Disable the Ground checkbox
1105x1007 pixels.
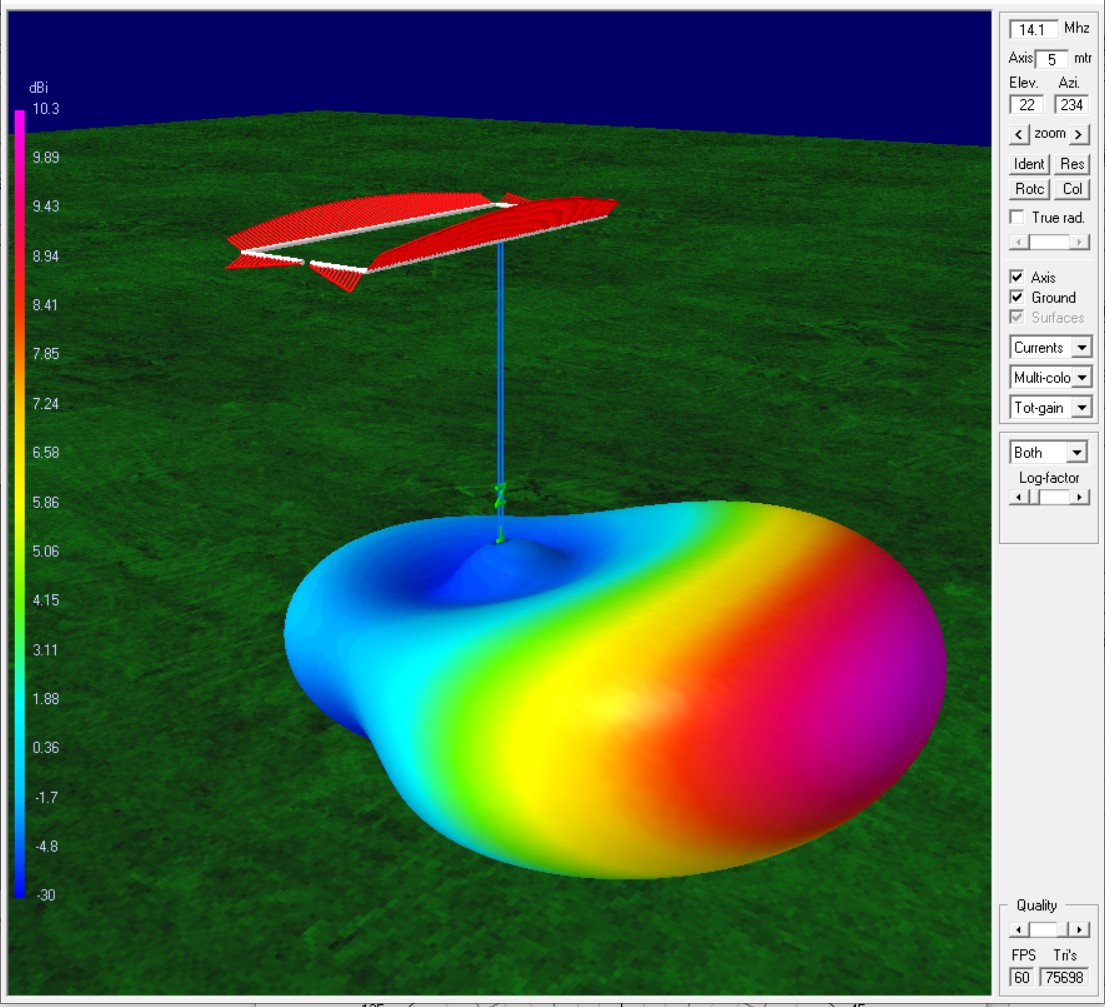1017,297
